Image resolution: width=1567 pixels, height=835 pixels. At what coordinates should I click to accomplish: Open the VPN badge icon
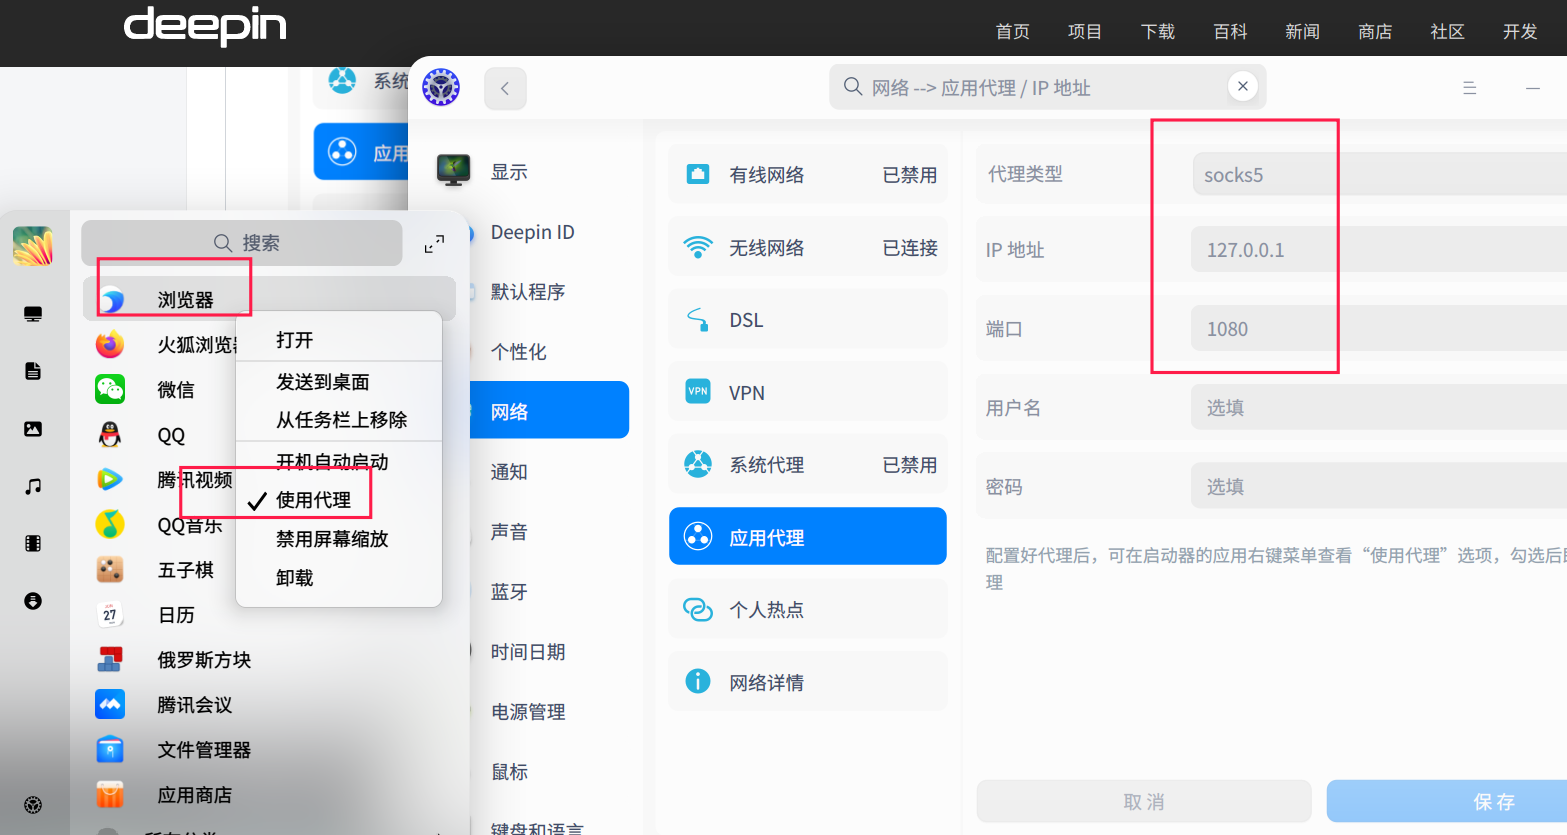(698, 392)
